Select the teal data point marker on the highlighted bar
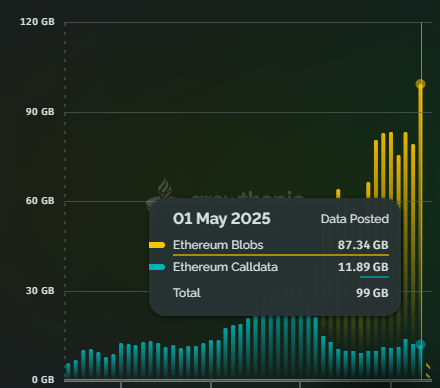 (420, 345)
